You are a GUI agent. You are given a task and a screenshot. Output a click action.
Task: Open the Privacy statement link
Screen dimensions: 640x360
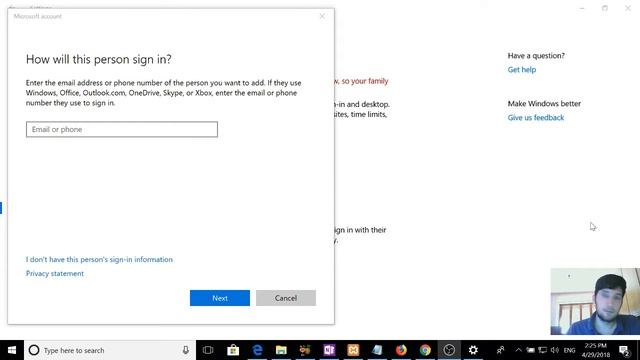[55, 273]
